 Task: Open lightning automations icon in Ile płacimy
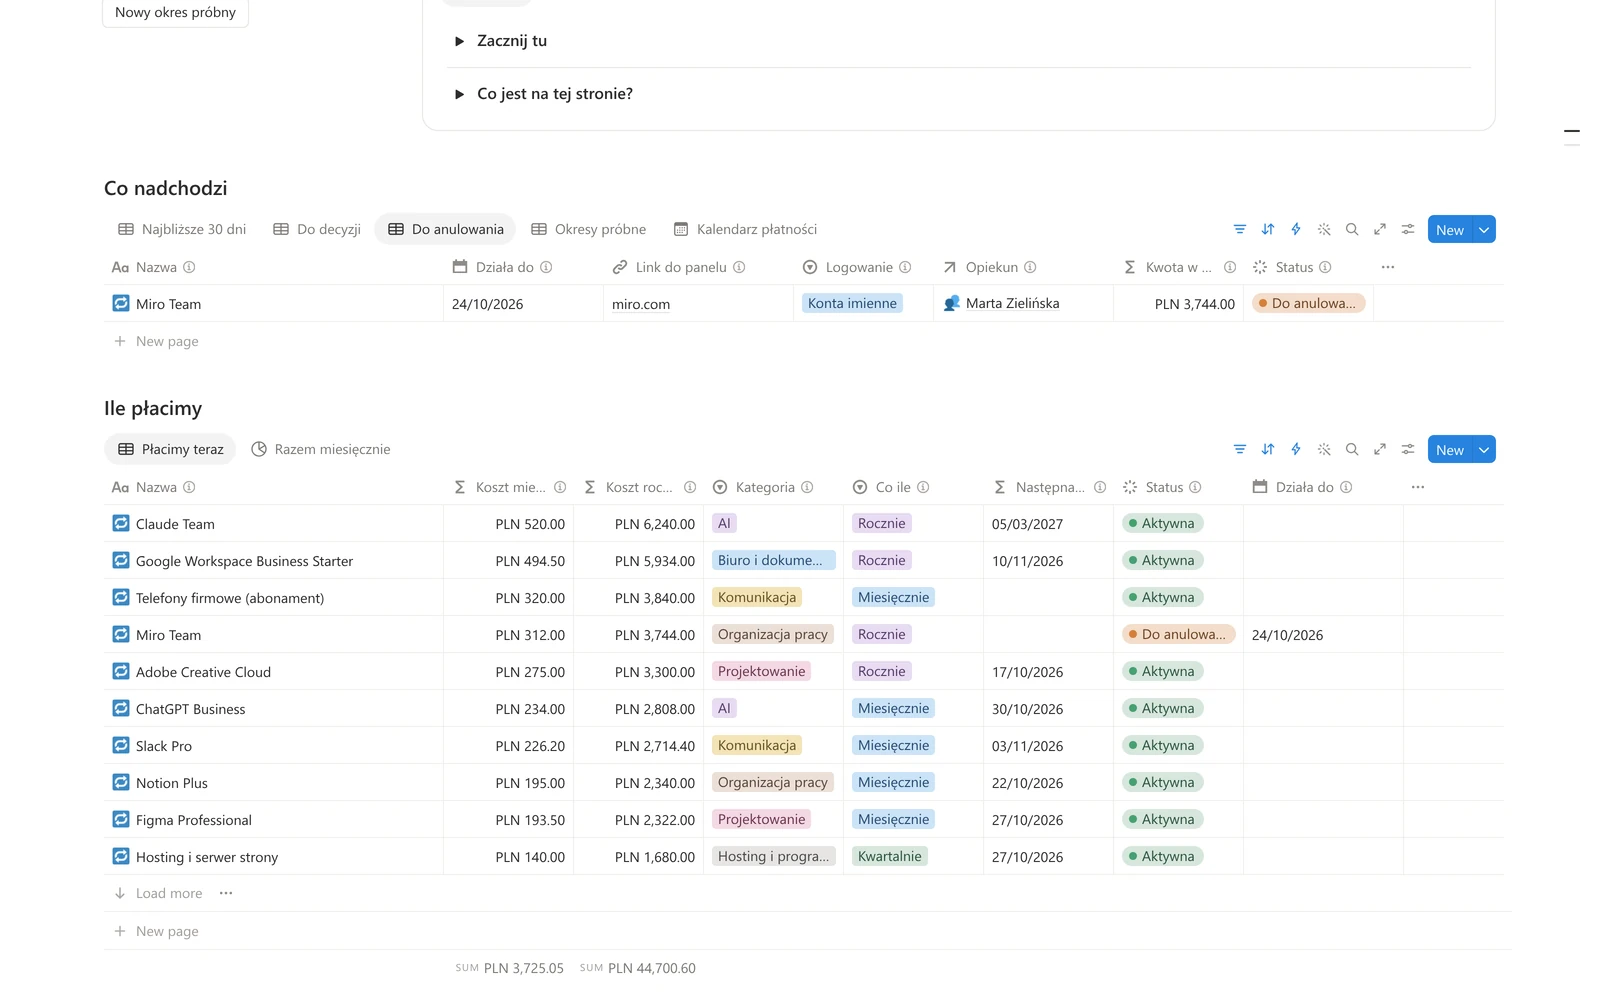1296,449
